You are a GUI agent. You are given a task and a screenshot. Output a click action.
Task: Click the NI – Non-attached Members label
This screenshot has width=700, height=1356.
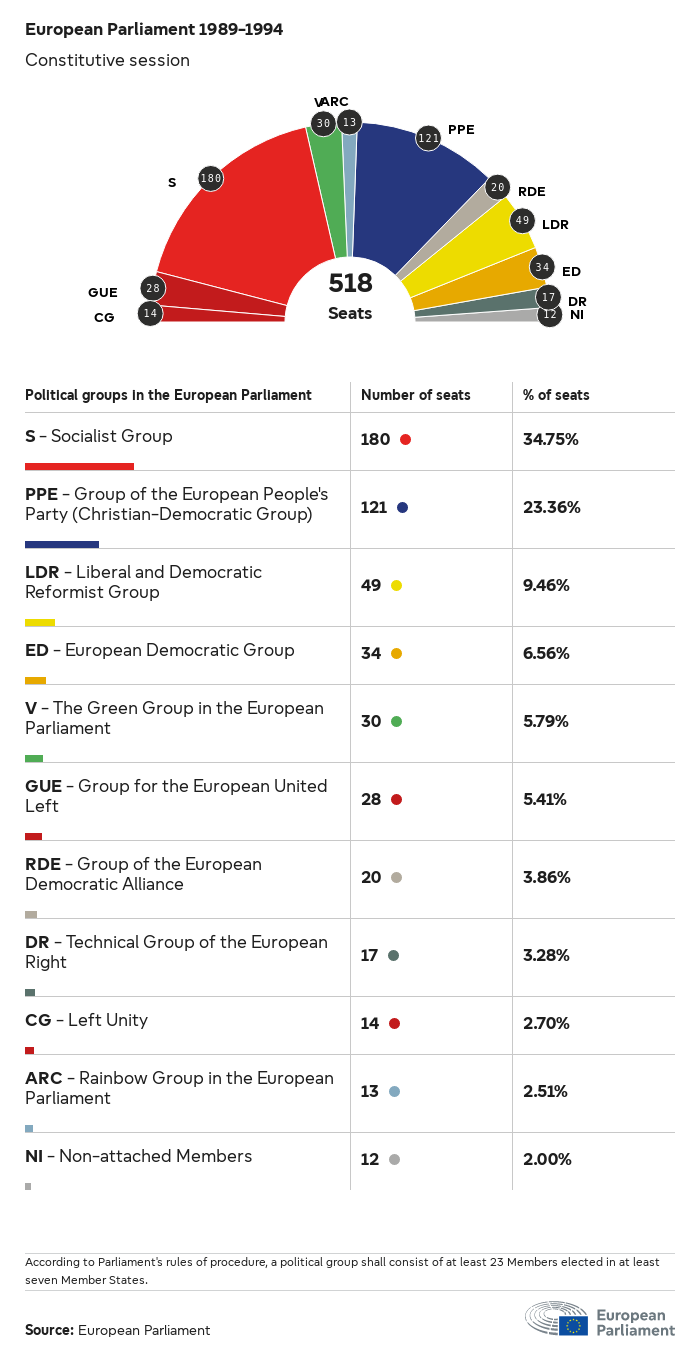click(x=139, y=1156)
